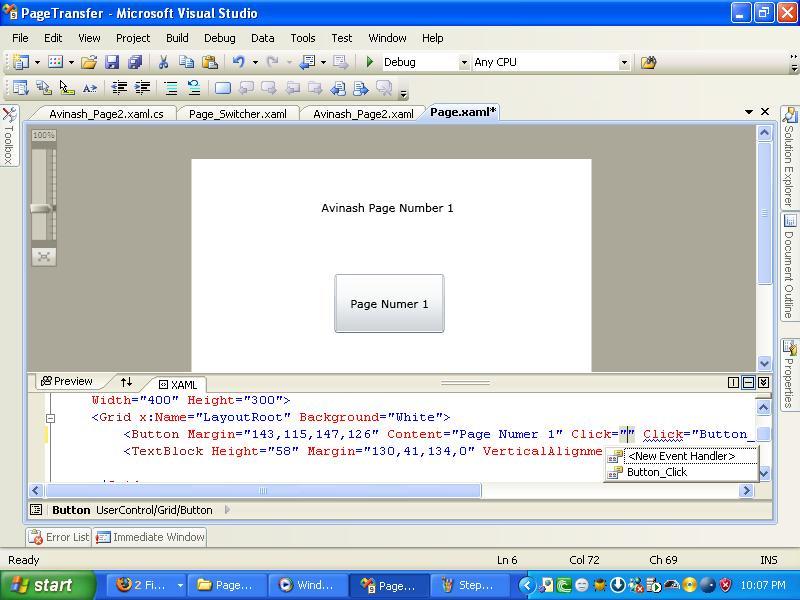Image resolution: width=800 pixels, height=600 pixels.
Task: Click the New Project toolbar icon
Action: tap(21, 62)
